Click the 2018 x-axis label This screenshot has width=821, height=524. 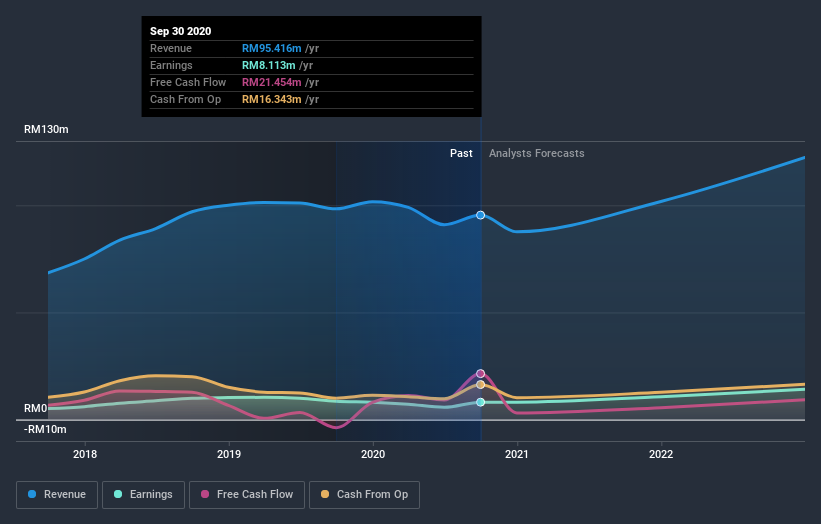pos(85,454)
